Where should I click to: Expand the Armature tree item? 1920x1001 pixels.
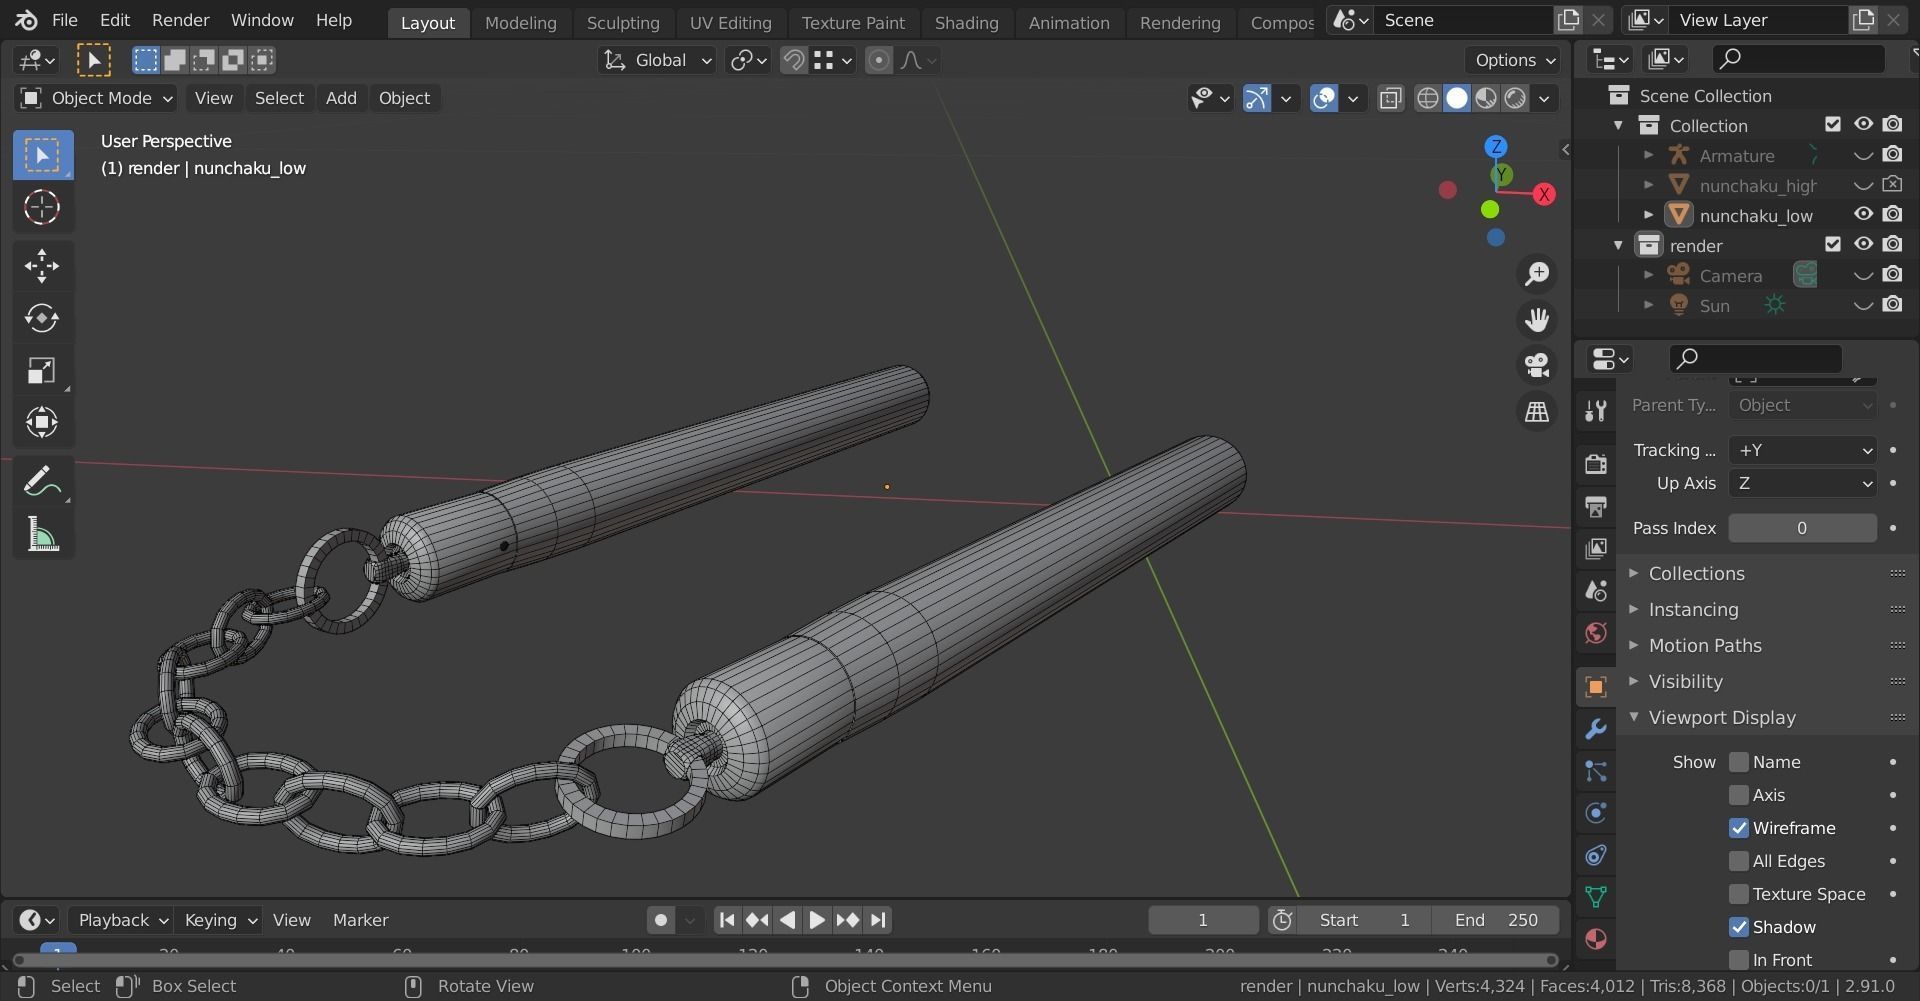(x=1648, y=155)
